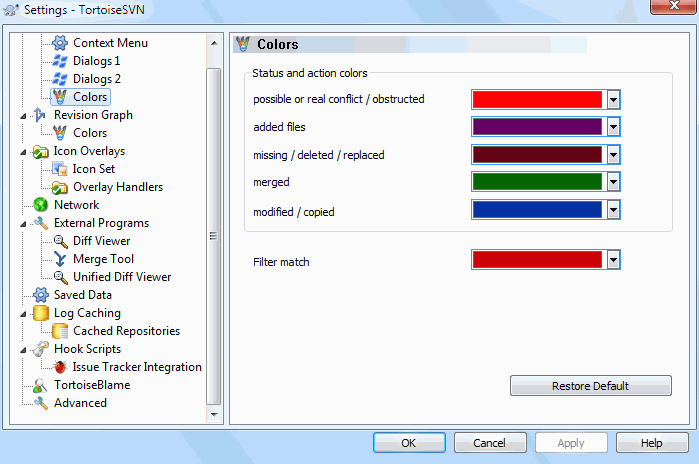The height and width of the screenshot is (464, 699).
Task: Open the added files color dropdown arrow
Action: pyautogui.click(x=613, y=127)
